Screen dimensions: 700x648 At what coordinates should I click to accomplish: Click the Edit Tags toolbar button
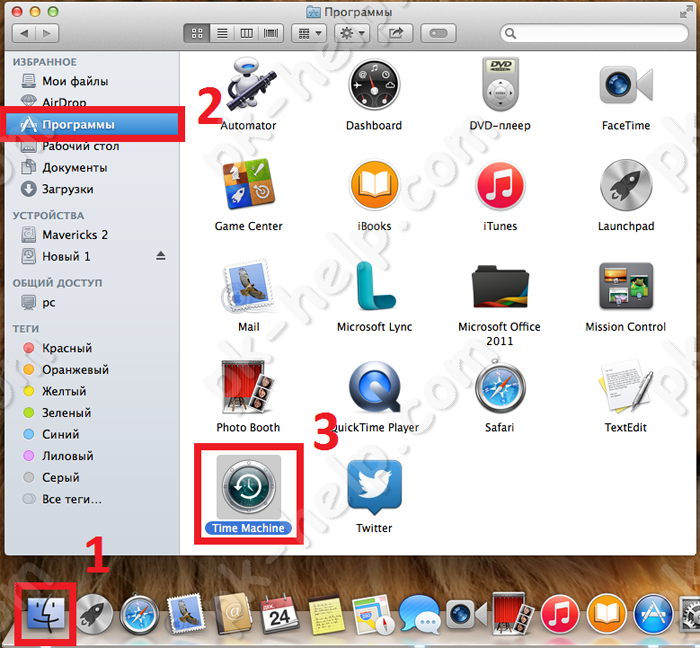[x=438, y=33]
